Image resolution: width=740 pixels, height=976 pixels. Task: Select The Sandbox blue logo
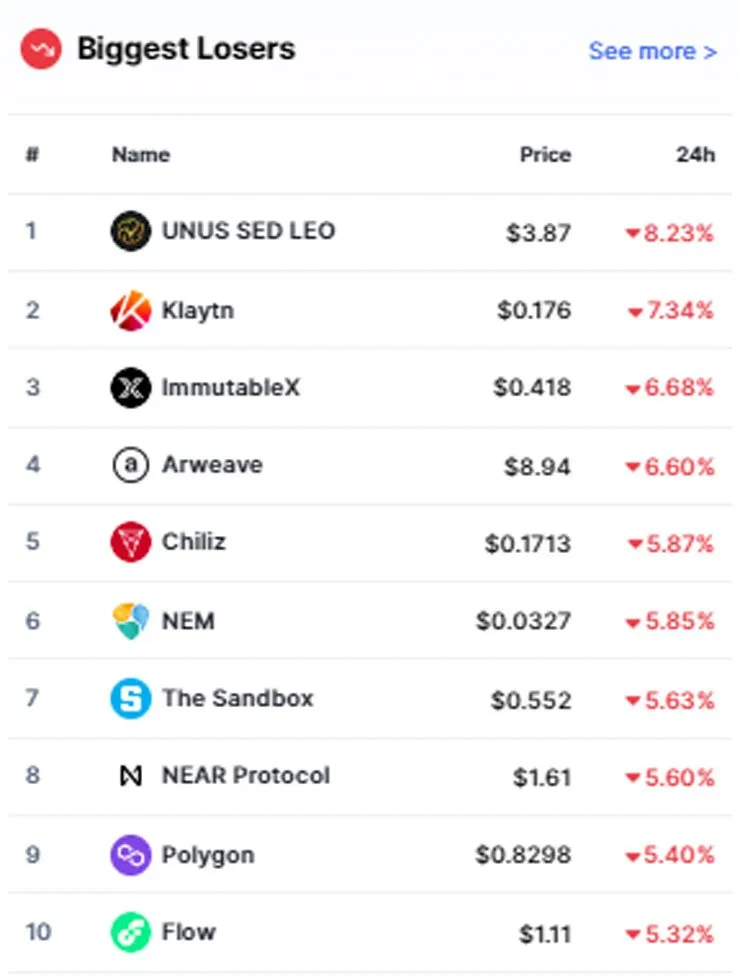(x=131, y=698)
